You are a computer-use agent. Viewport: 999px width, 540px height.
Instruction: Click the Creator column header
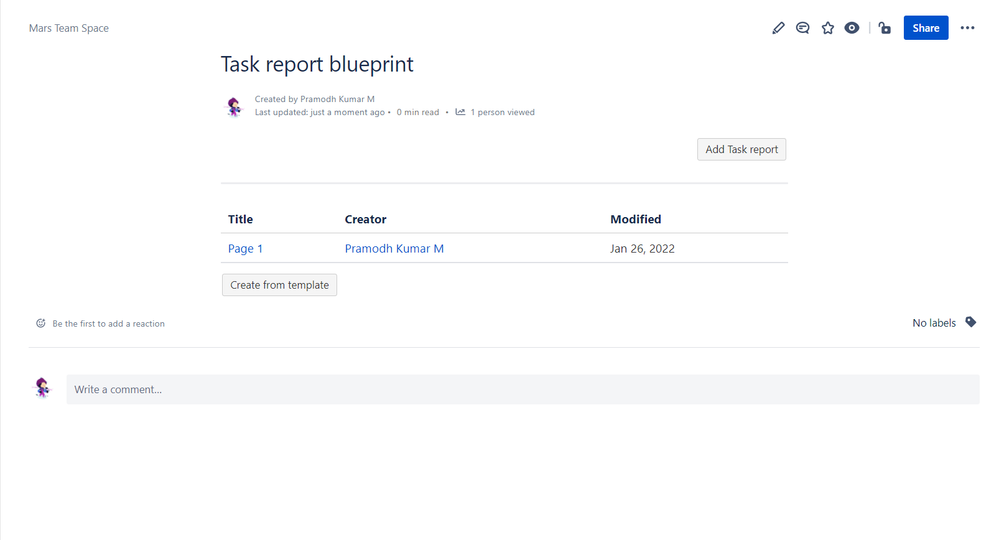366,219
